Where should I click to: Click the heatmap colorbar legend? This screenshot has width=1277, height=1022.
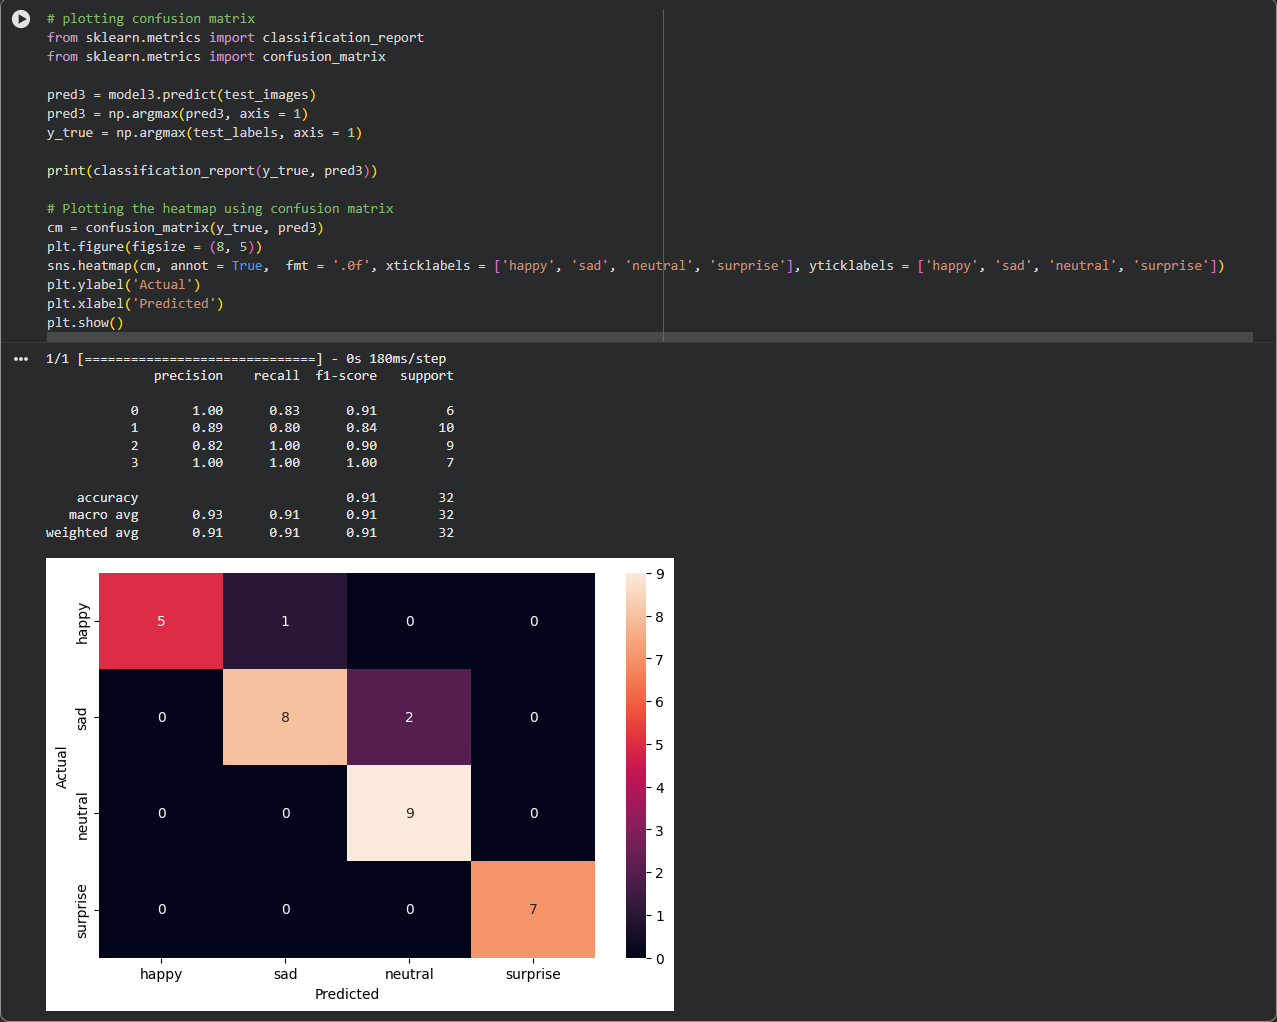pyautogui.click(x=636, y=766)
